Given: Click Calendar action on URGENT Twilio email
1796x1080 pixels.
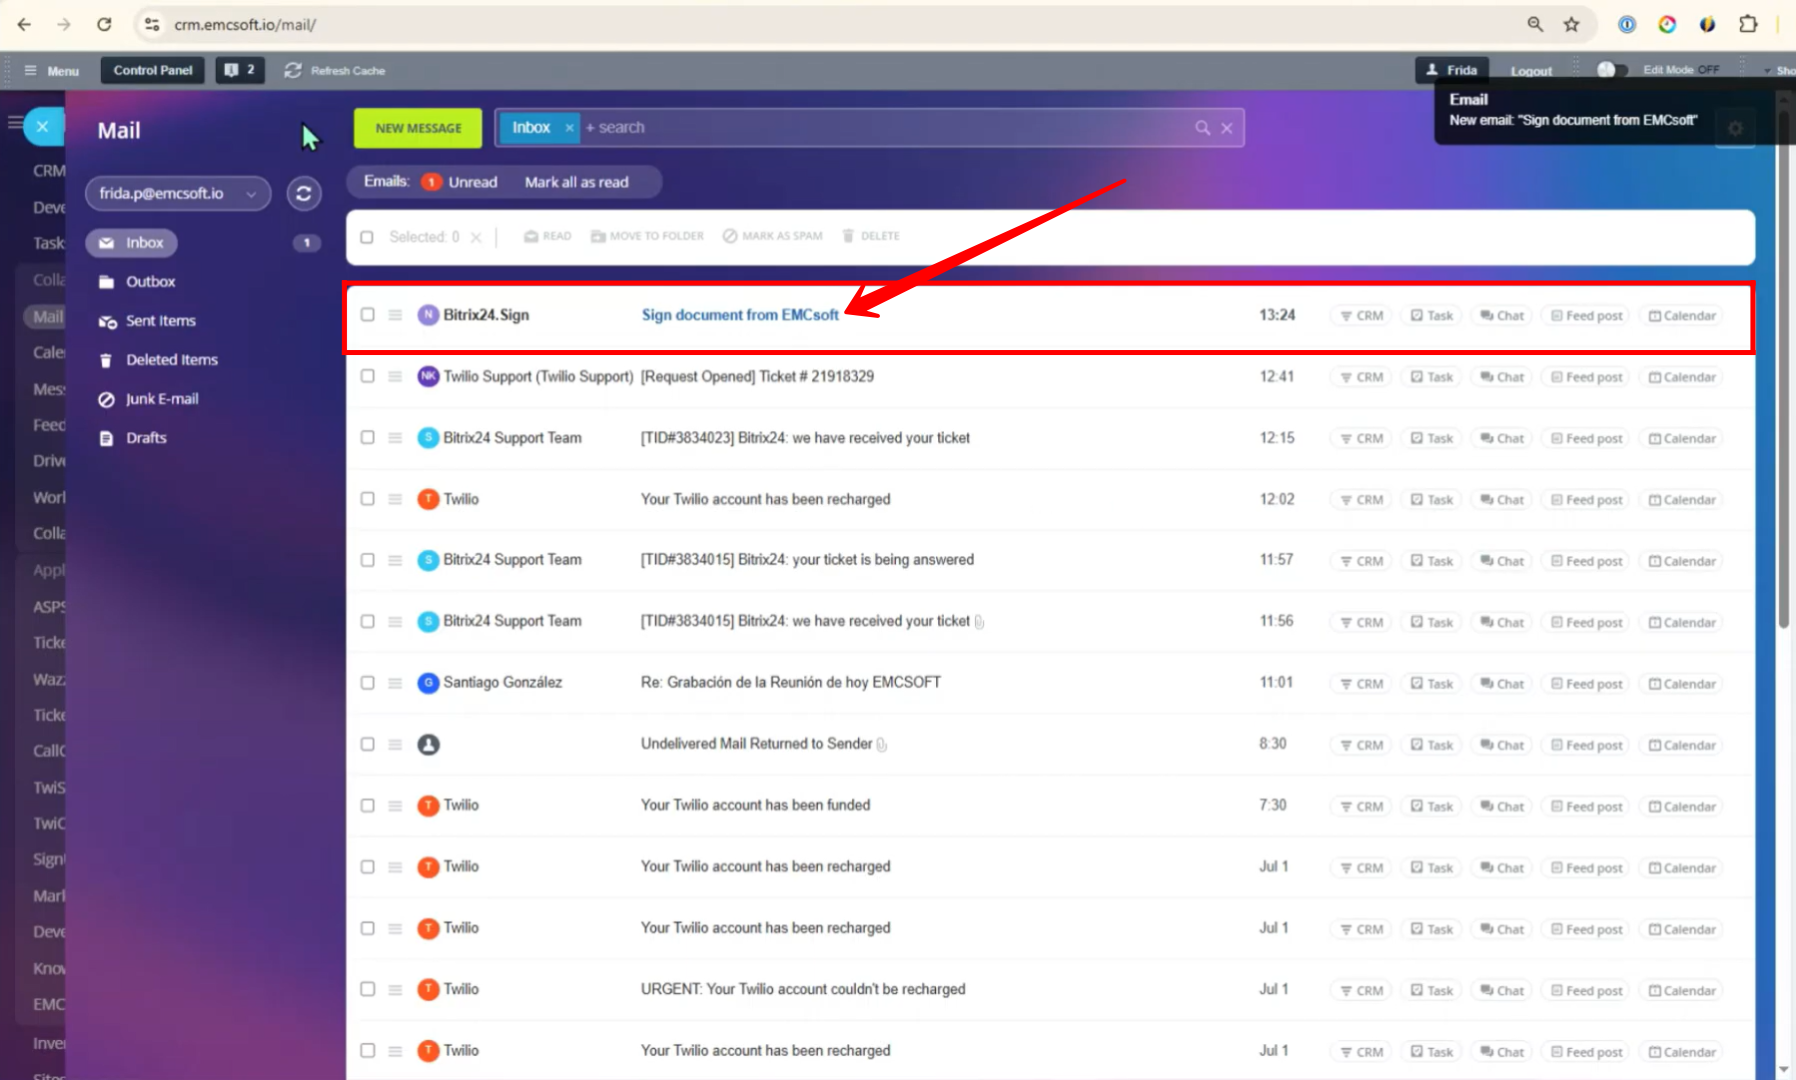Looking at the screenshot, I should coord(1682,990).
